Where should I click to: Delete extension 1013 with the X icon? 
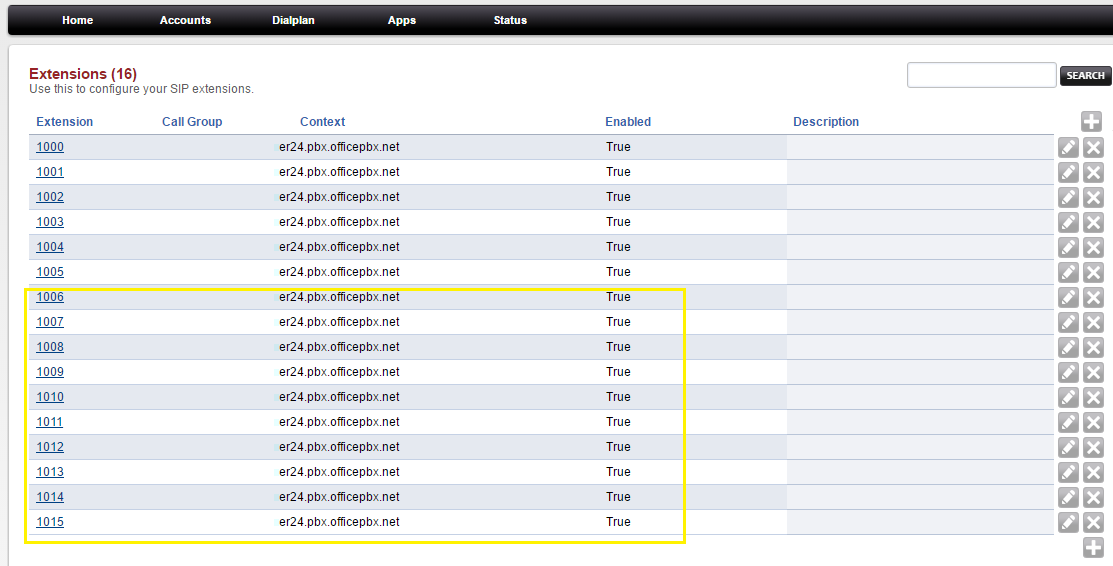click(1093, 473)
